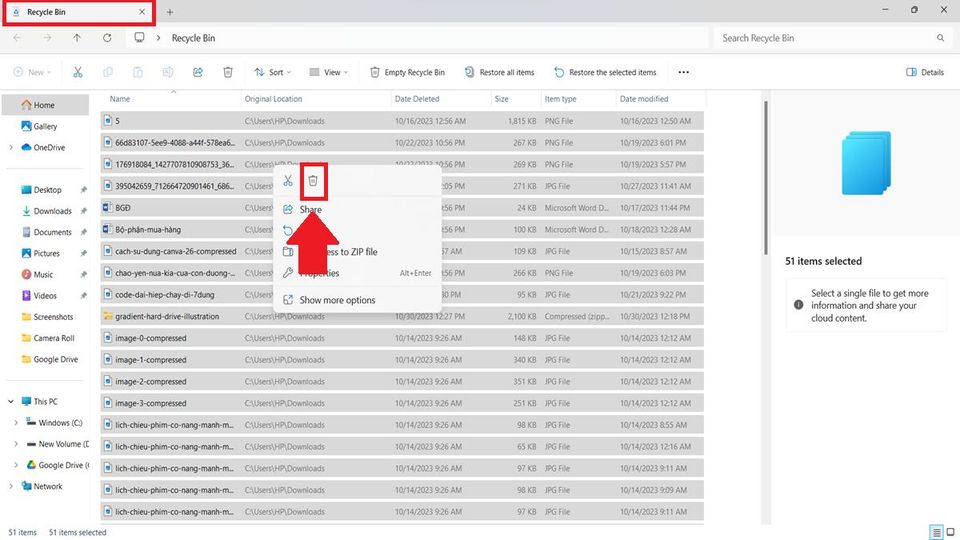Viewport: 960px width, 540px height.
Task: Select Show more options in context menu
Action: coord(337,300)
